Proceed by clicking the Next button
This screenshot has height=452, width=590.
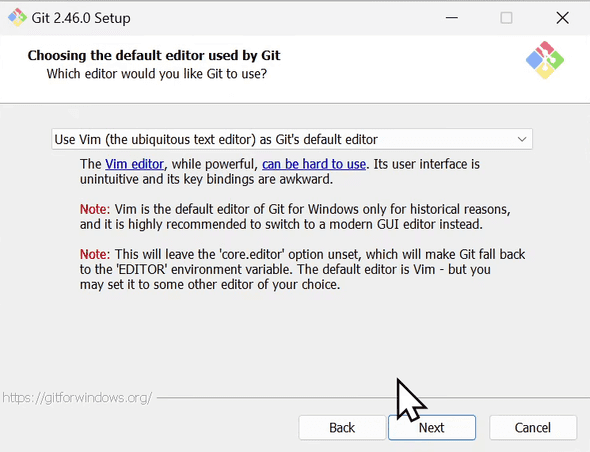(x=432, y=428)
